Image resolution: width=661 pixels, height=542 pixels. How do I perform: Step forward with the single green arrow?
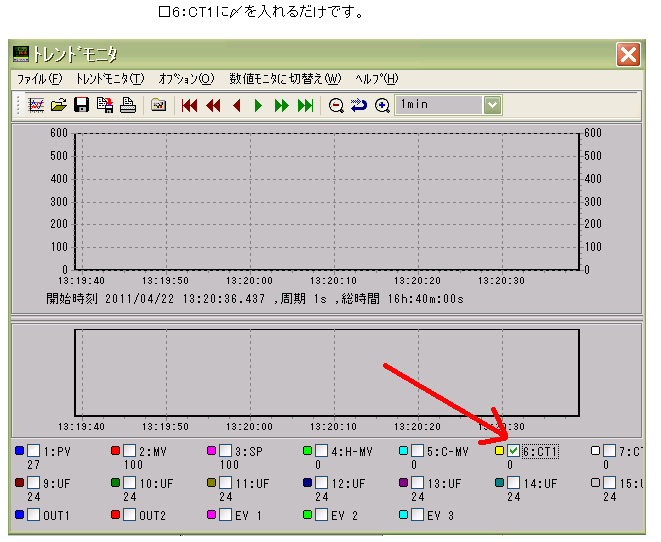pyautogui.click(x=258, y=105)
